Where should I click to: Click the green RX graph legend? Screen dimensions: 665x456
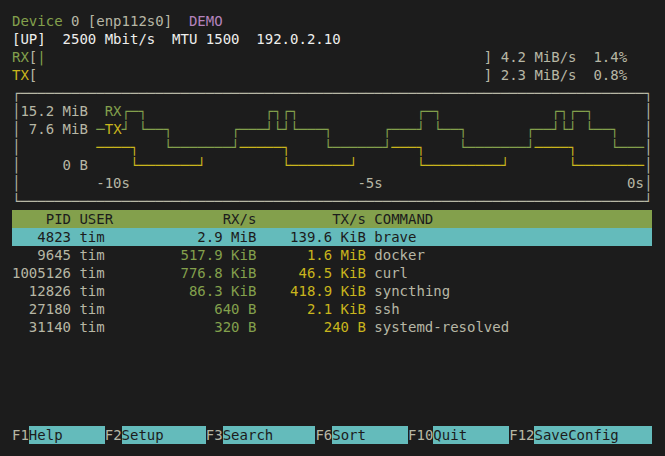pyautogui.click(x=113, y=111)
